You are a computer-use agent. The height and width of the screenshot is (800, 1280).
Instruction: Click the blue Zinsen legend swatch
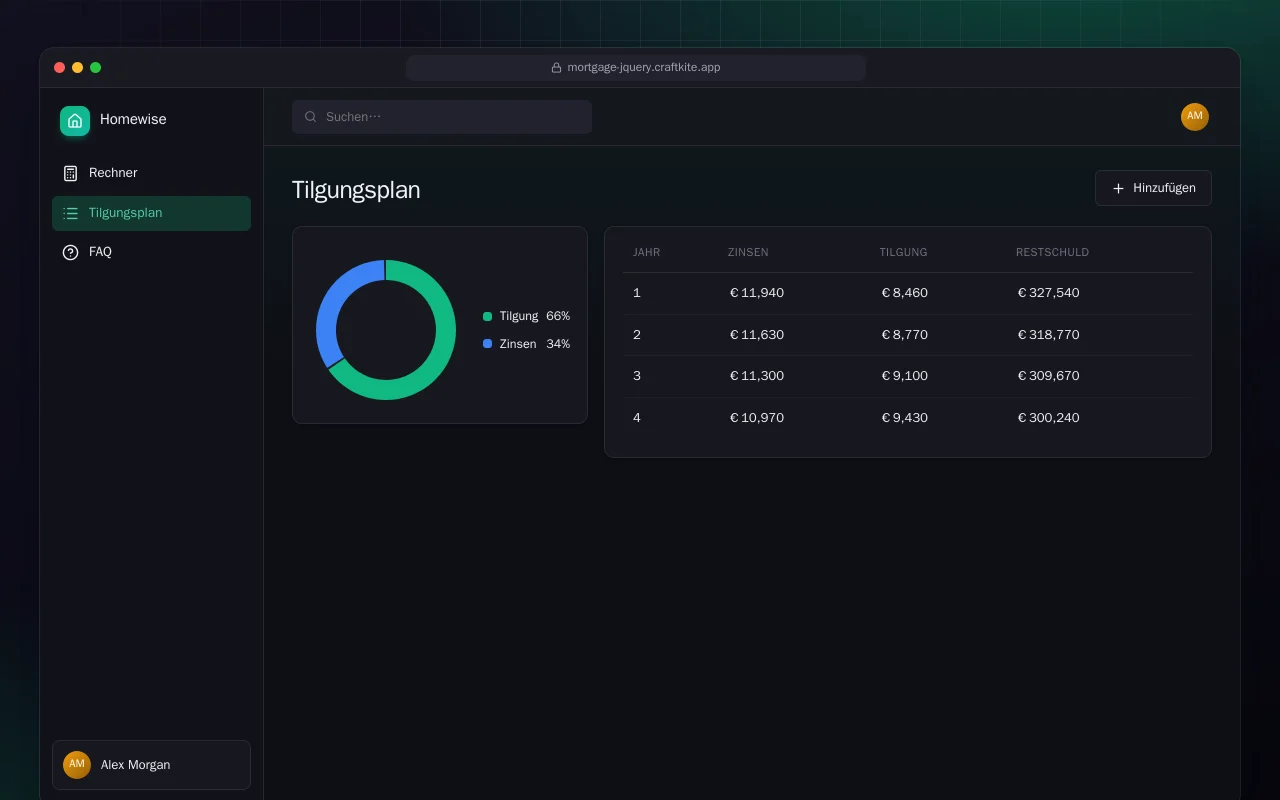487,344
